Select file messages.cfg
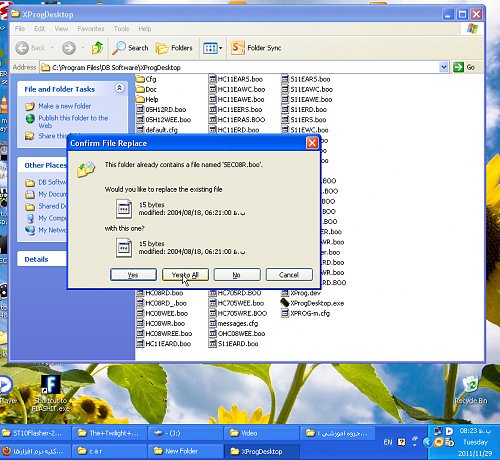This screenshot has width=500, height=460. 233,323
